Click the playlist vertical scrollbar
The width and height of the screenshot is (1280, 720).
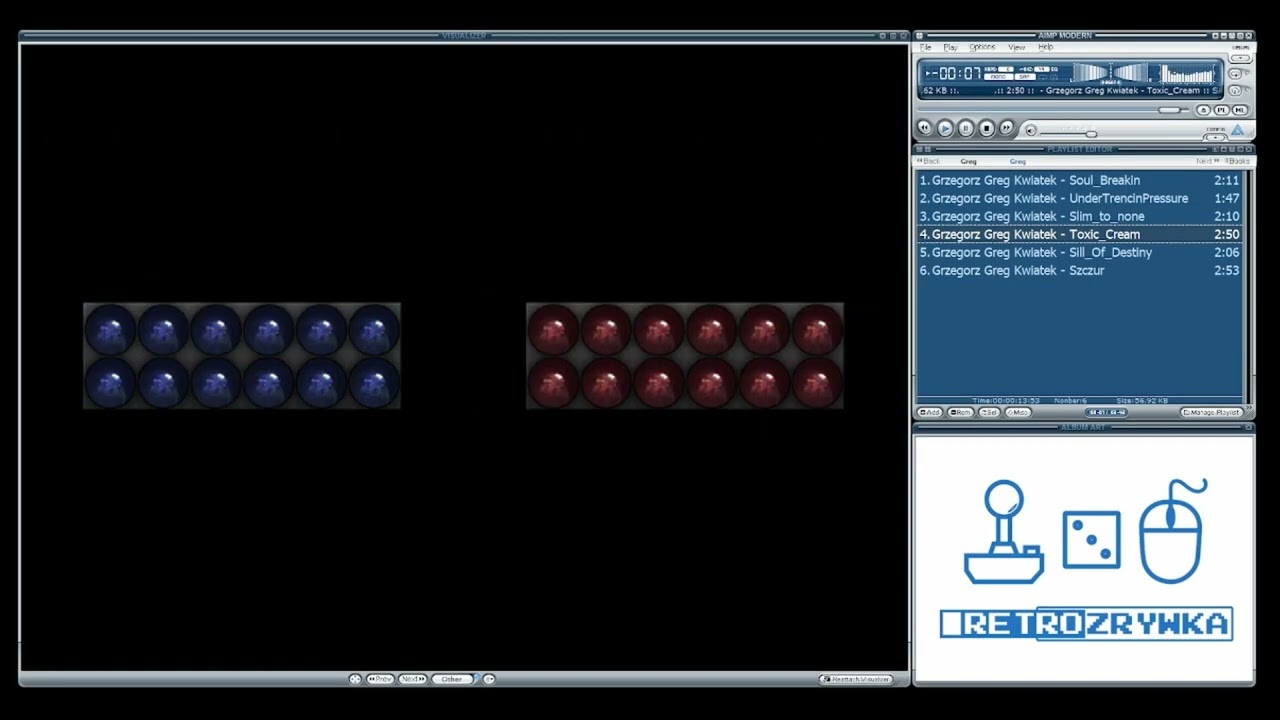coord(1247,285)
